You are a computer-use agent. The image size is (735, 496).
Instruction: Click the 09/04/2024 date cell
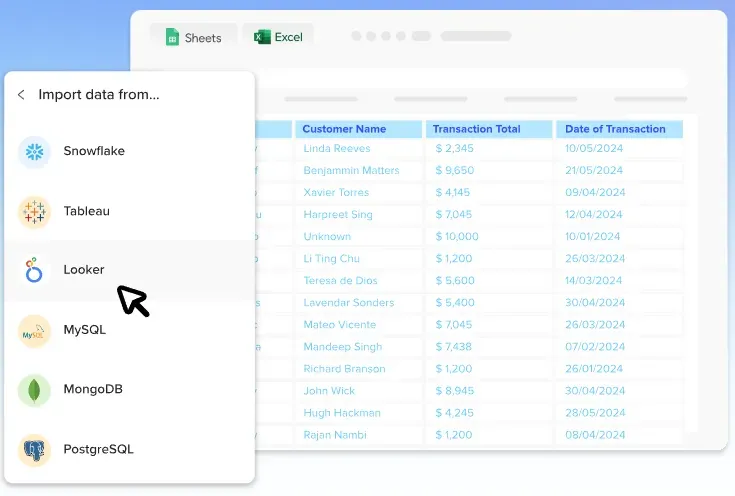(619, 193)
